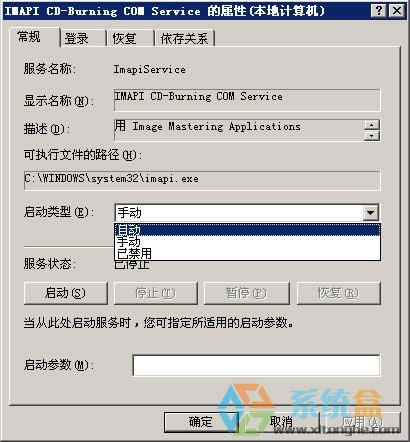Click the 启动(S) button
Viewport: 410px width, 442px height.
[66, 293]
